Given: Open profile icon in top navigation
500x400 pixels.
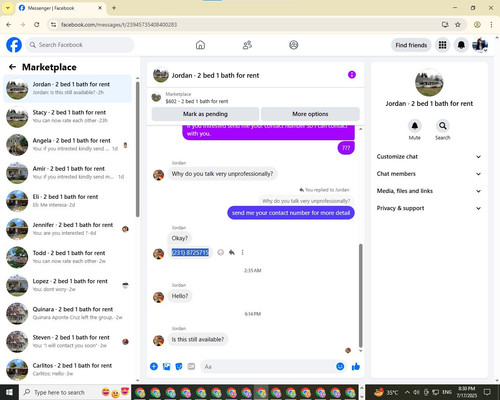Looking at the screenshot, I should [294, 45].
